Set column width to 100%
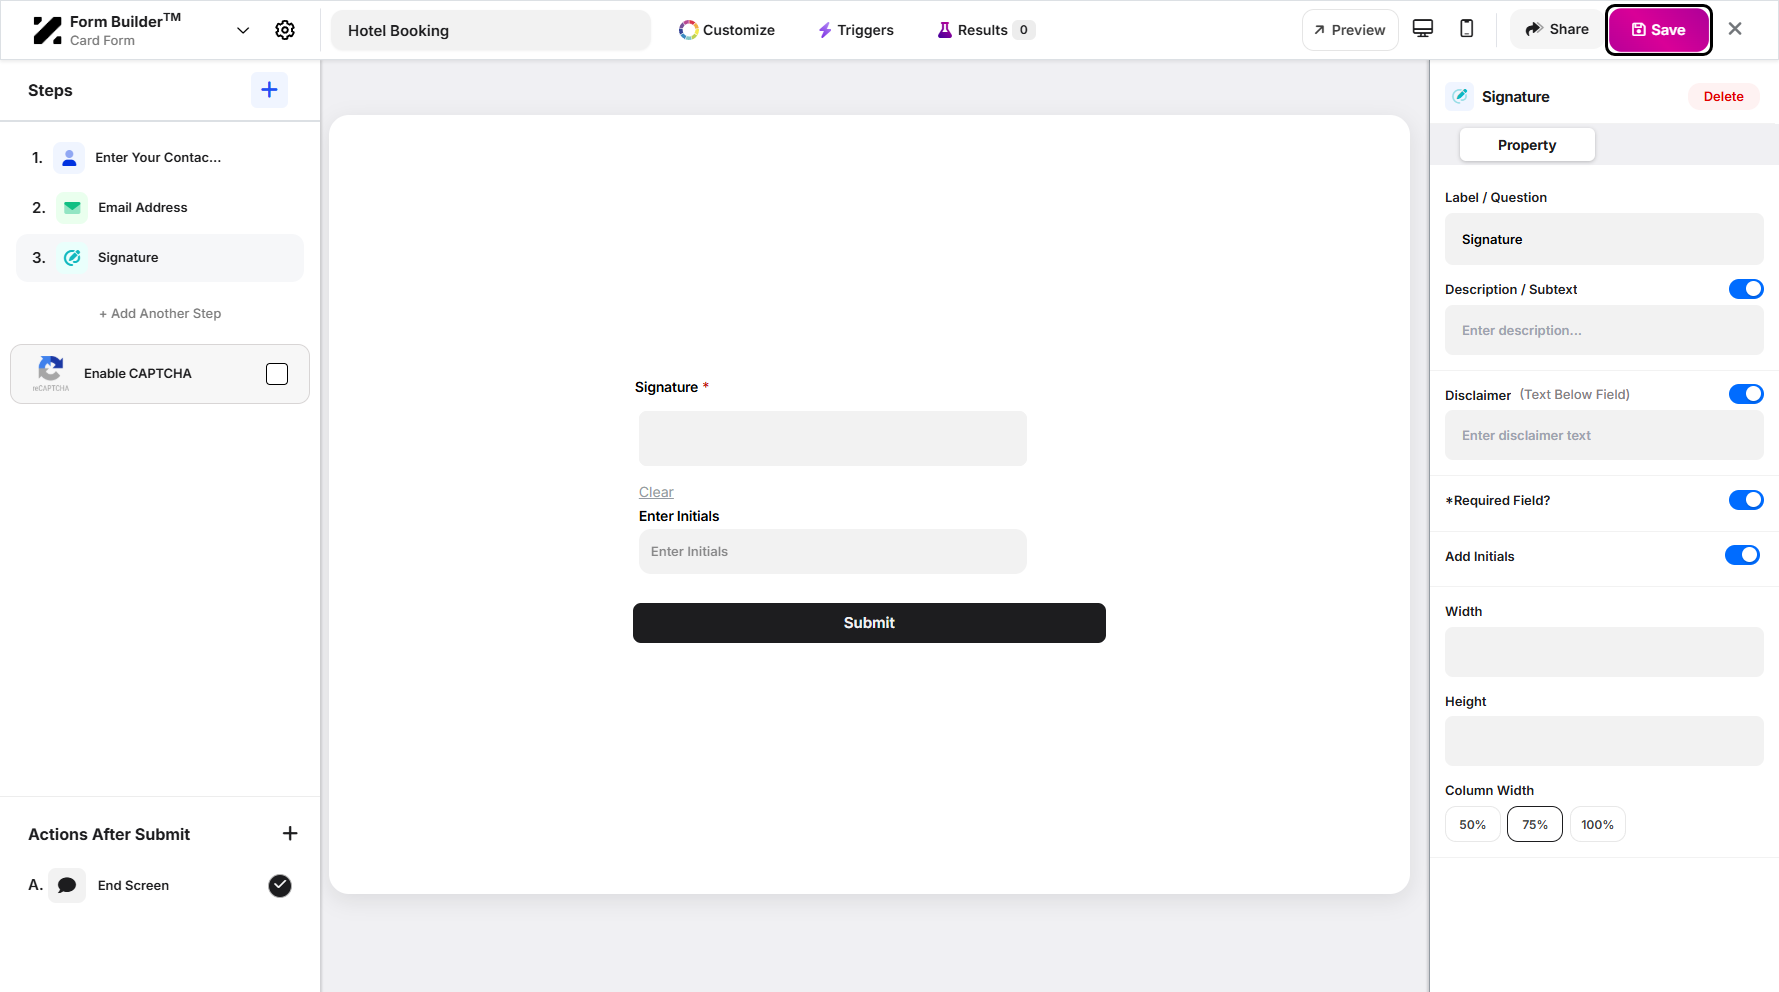 [1597, 824]
